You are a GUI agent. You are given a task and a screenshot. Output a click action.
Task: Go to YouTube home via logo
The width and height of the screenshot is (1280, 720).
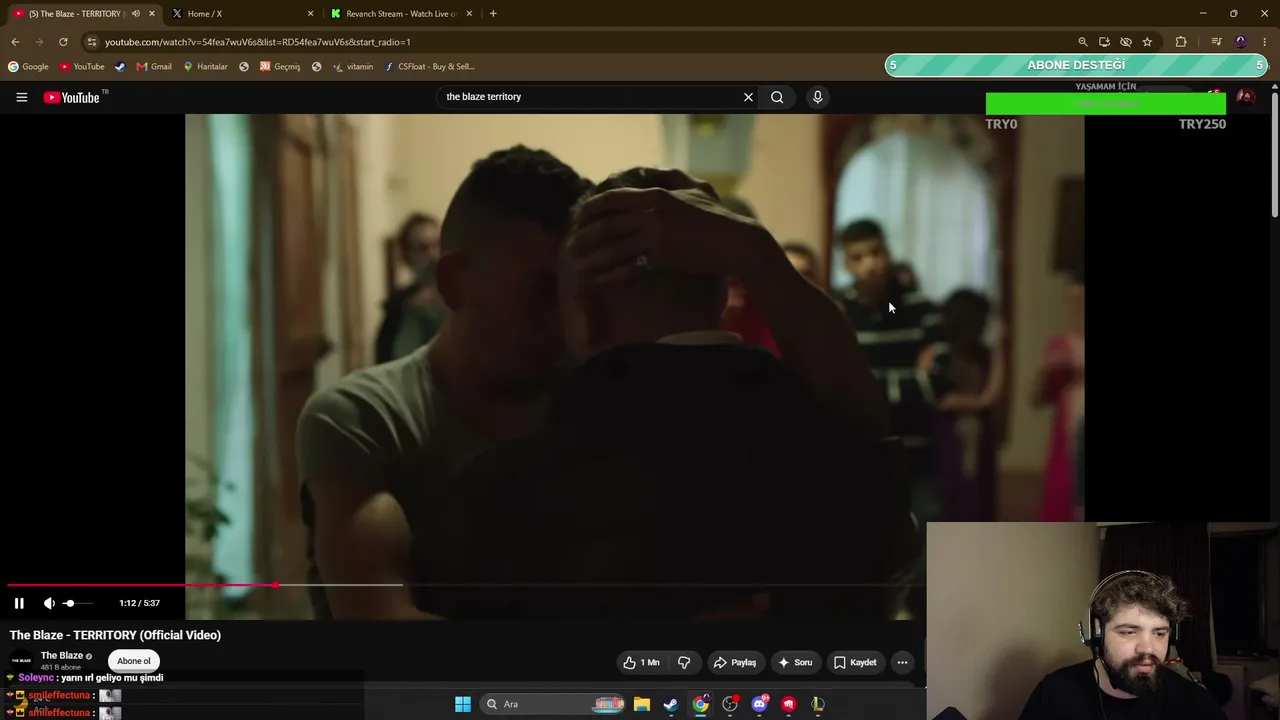[72, 97]
